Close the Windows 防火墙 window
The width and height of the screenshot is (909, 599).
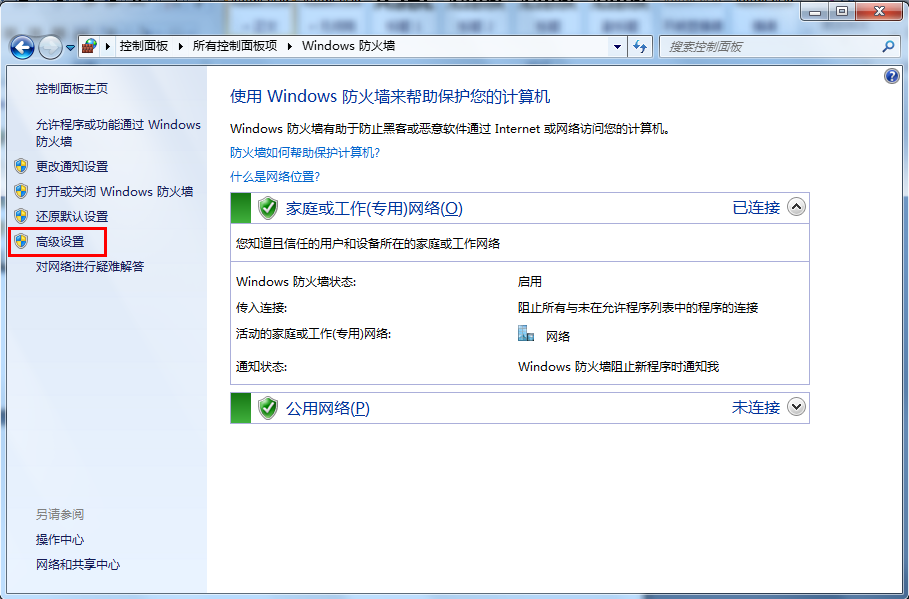coord(879,11)
